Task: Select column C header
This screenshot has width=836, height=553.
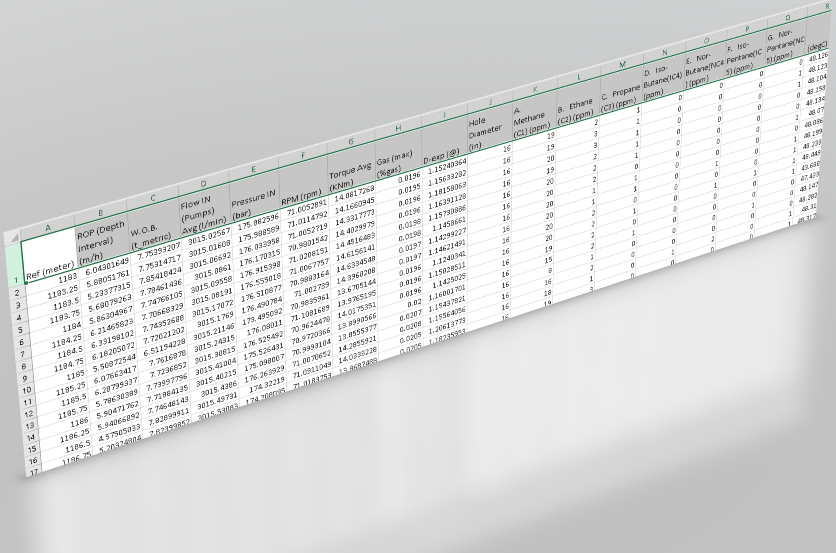Action: [x=152, y=198]
